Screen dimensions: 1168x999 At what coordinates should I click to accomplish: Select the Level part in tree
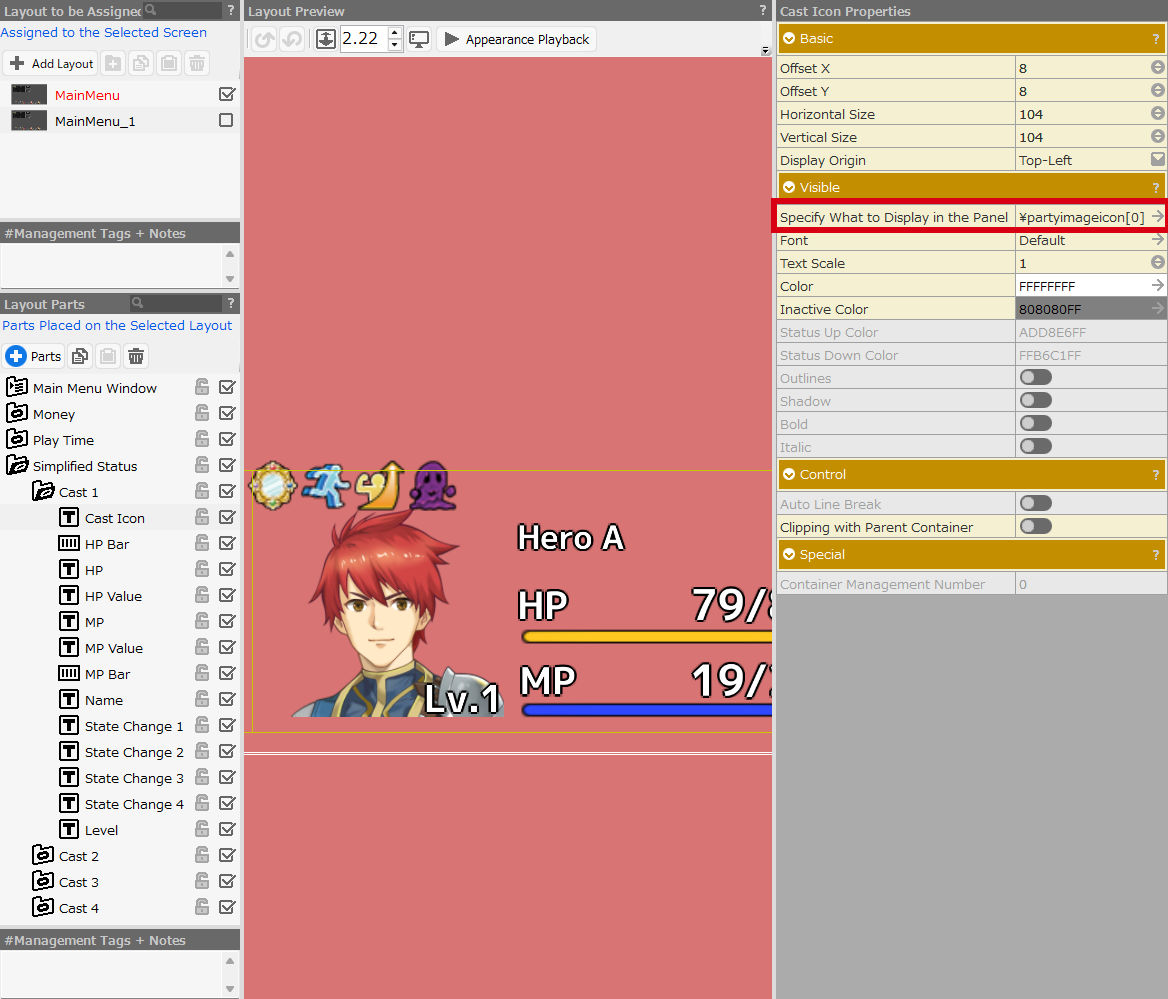101,830
